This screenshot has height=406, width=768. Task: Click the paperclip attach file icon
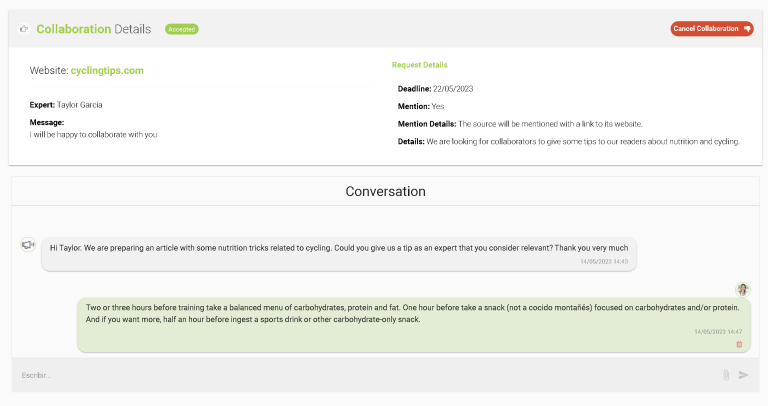[726, 375]
